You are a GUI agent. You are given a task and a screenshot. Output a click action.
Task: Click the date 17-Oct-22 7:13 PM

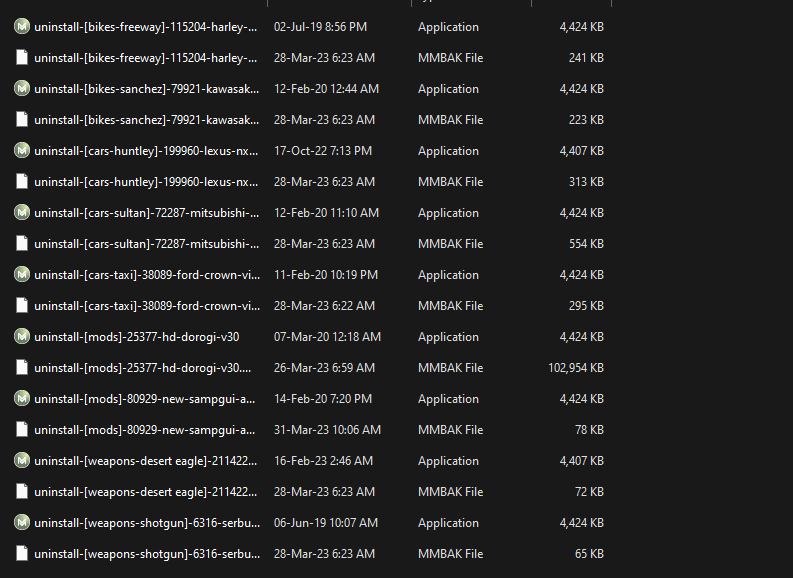[323, 151]
